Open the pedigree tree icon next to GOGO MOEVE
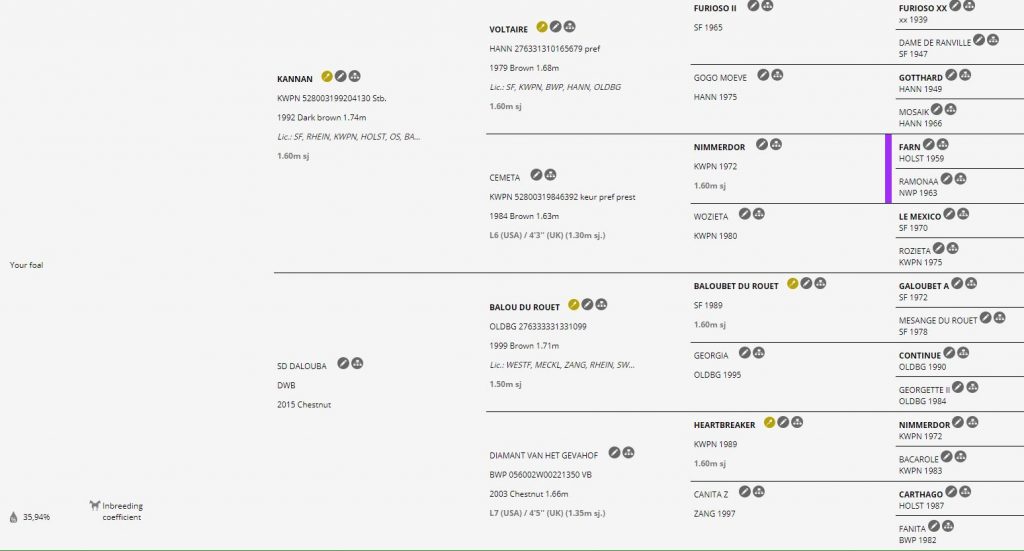Image resolution: width=1024 pixels, height=551 pixels. pyautogui.click(x=777, y=75)
